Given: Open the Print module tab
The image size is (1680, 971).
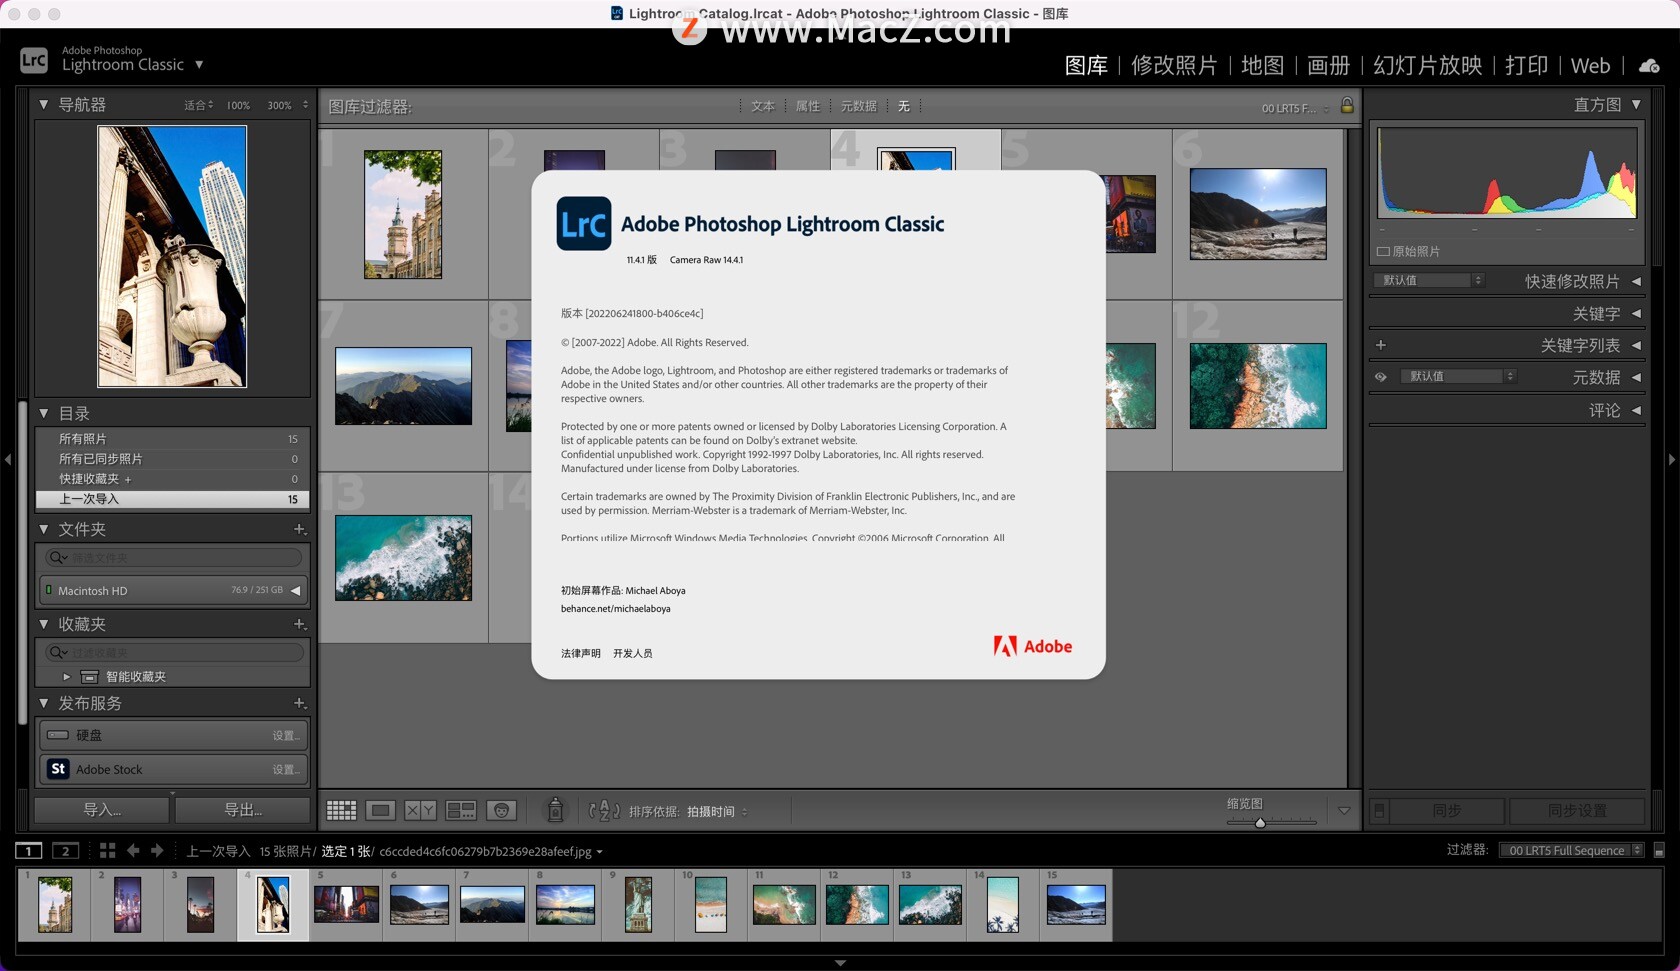Looking at the screenshot, I should pos(1527,66).
